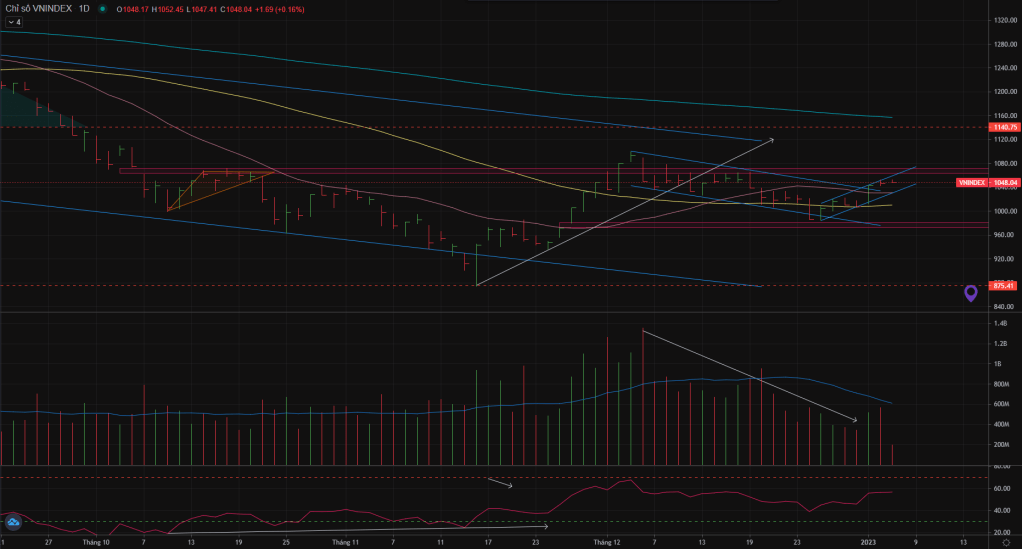The height and width of the screenshot is (549, 1022).
Task: Click the small arrow above the RSI line
Action: pos(509,486)
